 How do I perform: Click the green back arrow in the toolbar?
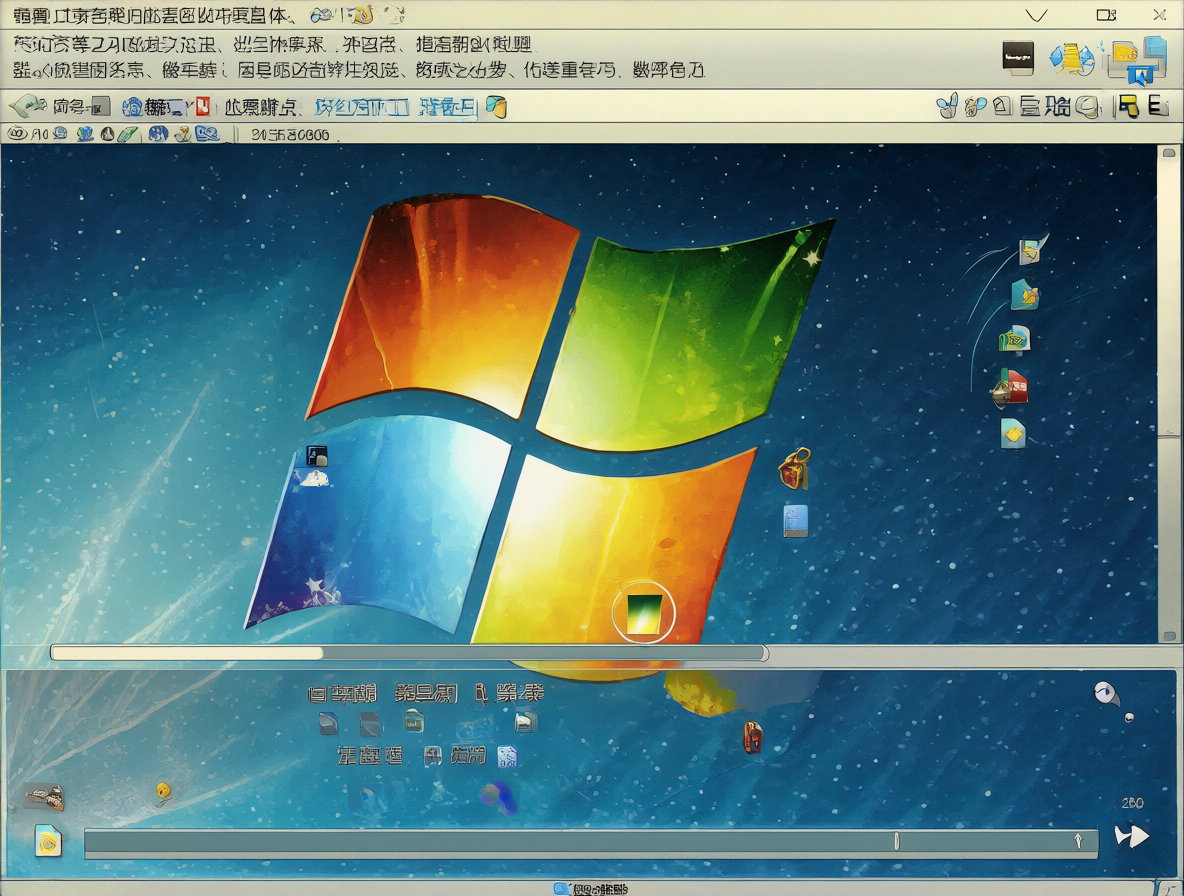[x=27, y=106]
